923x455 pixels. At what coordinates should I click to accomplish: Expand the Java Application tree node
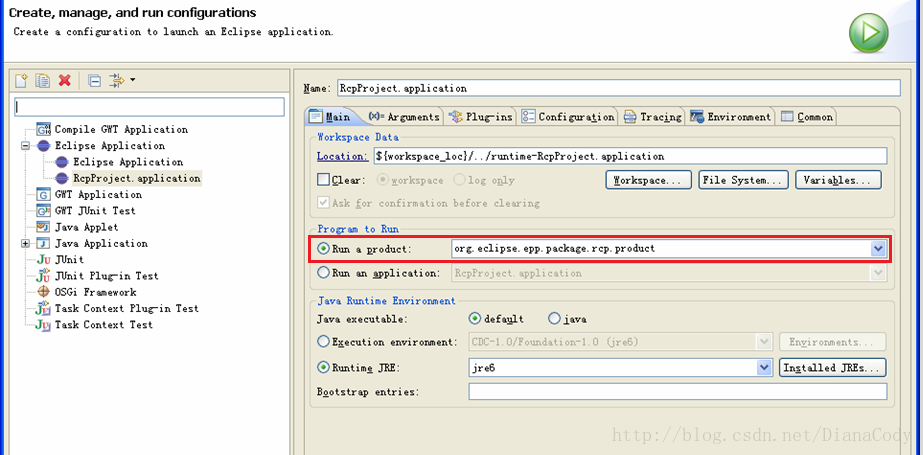pos(25,243)
